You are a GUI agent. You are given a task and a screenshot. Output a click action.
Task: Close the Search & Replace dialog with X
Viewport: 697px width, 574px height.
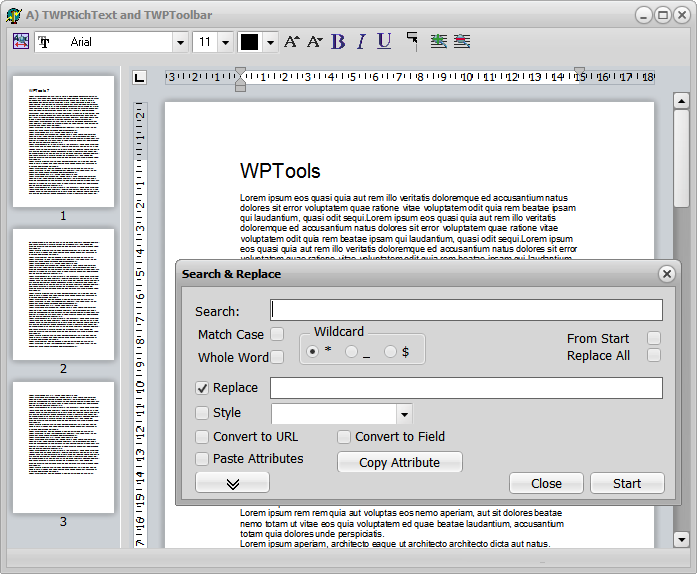coord(667,274)
